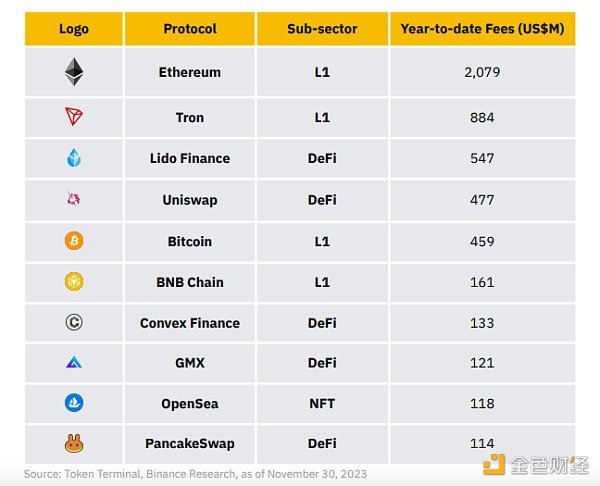Click the Sub-sector column header
600x486 pixels.
tap(322, 29)
